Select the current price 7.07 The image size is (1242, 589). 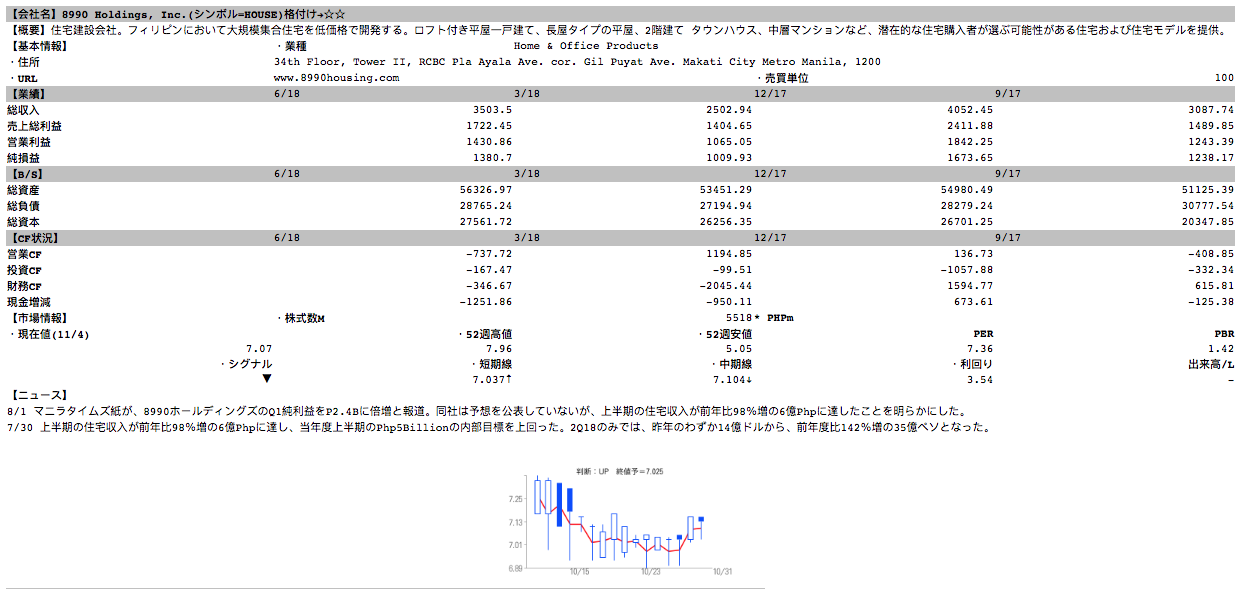click(x=259, y=348)
